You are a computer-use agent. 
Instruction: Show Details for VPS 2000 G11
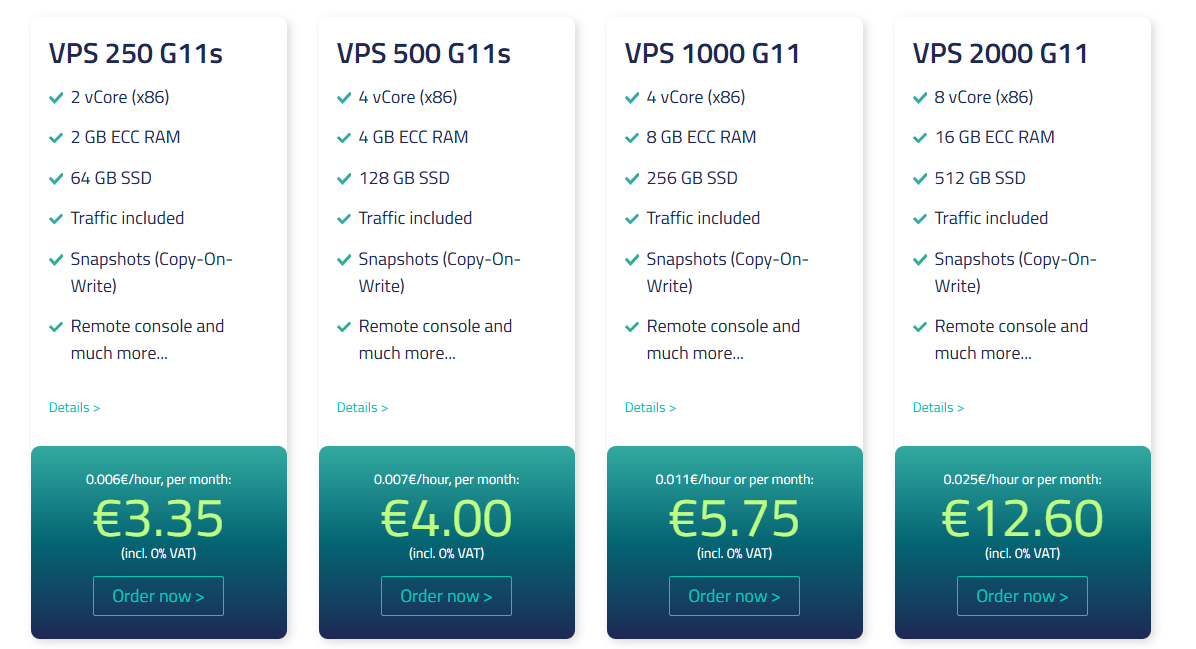(x=938, y=407)
